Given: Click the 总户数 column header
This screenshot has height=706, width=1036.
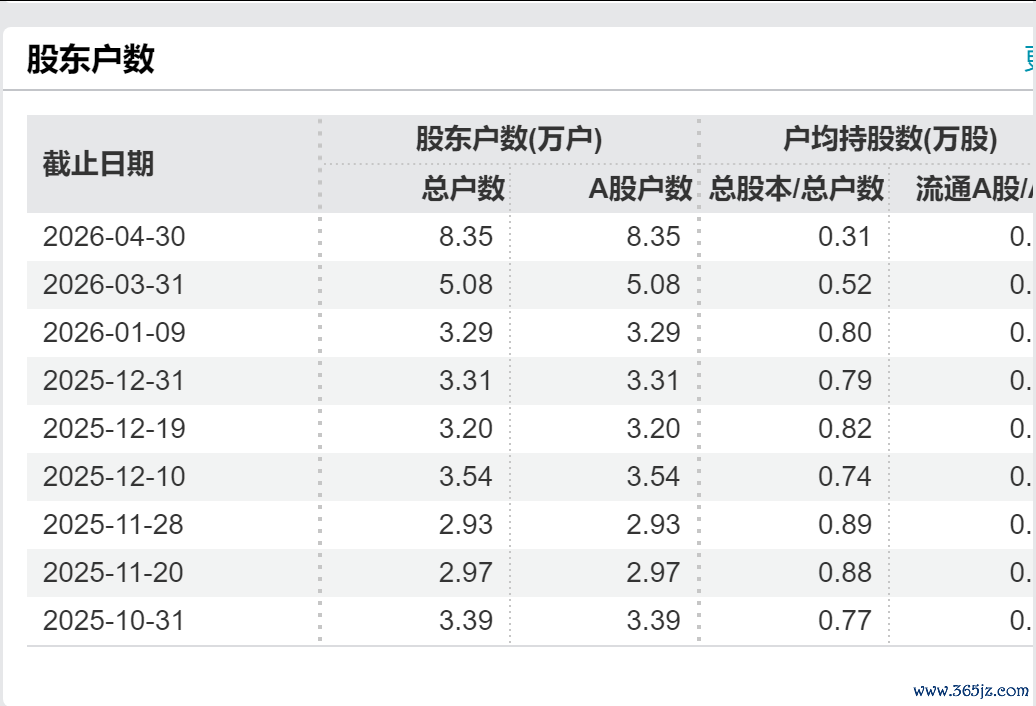Looking at the screenshot, I should coord(463,189).
